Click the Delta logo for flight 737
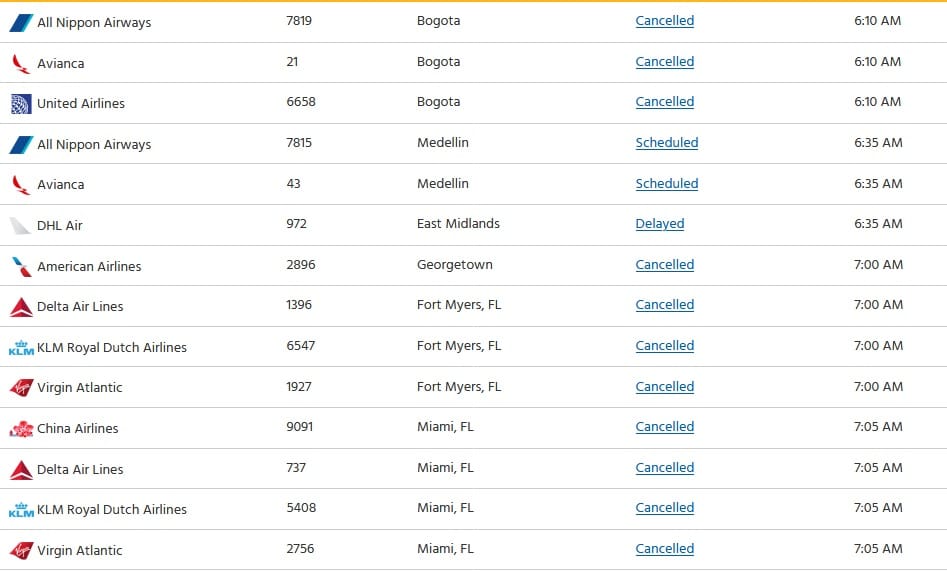Viewport: 947px width, 571px height. [x=21, y=469]
